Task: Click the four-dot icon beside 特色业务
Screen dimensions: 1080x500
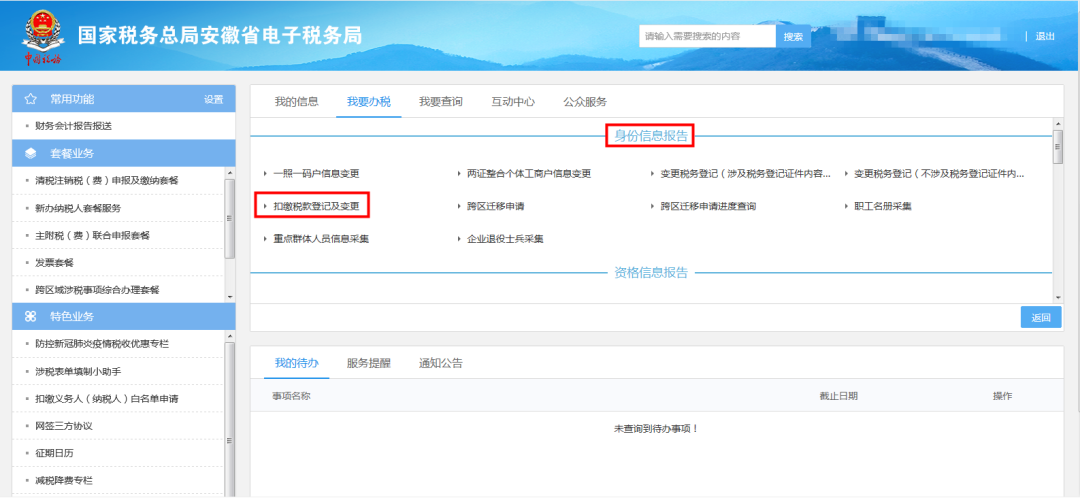Action: click(x=30, y=316)
